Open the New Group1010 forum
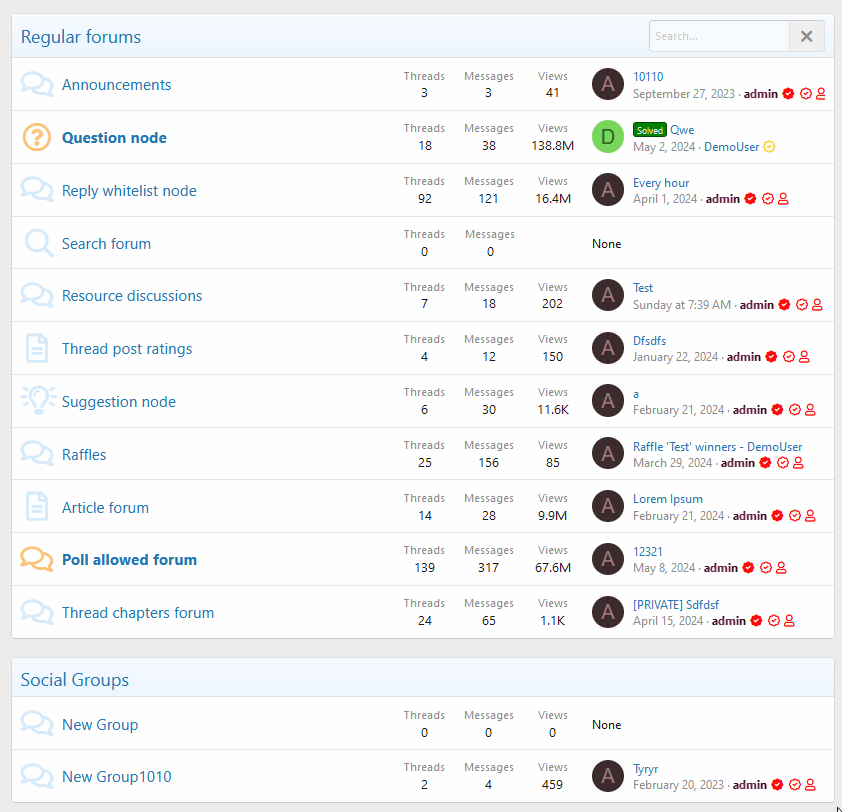 [116, 777]
